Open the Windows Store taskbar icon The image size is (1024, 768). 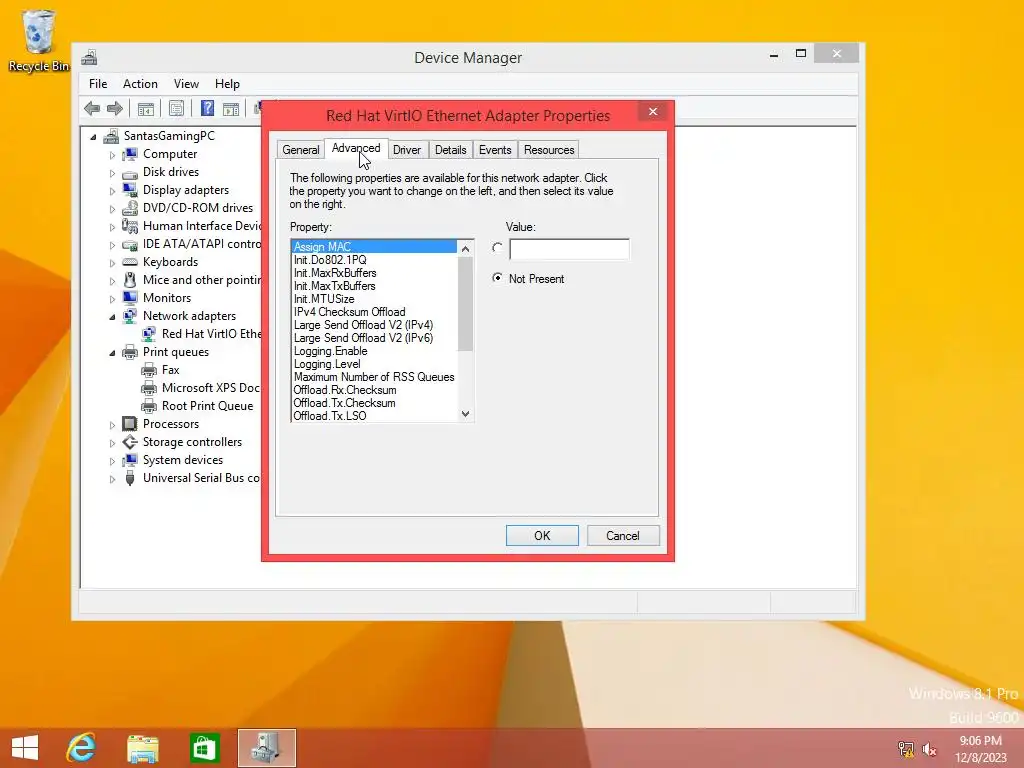(204, 748)
